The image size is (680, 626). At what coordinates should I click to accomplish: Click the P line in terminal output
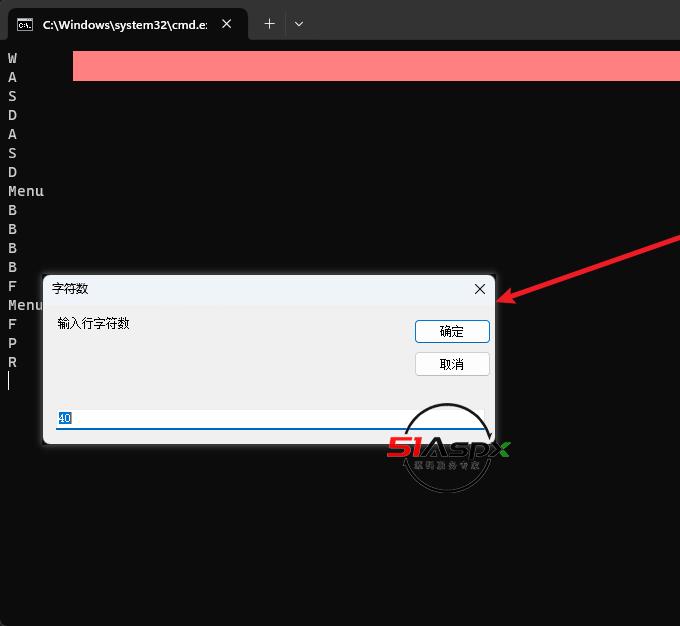pyautogui.click(x=13, y=343)
